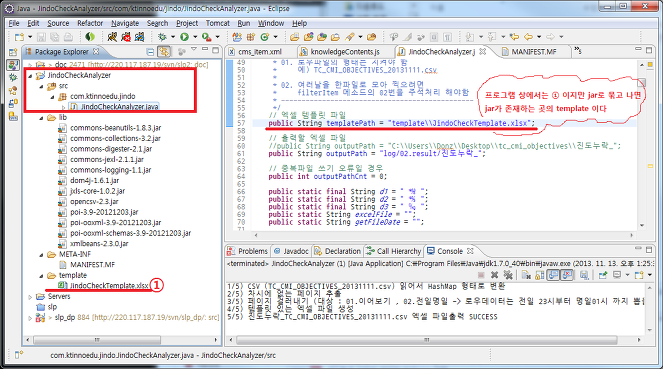Open the Source menu
The image size is (663, 369).
click(x=58, y=23)
